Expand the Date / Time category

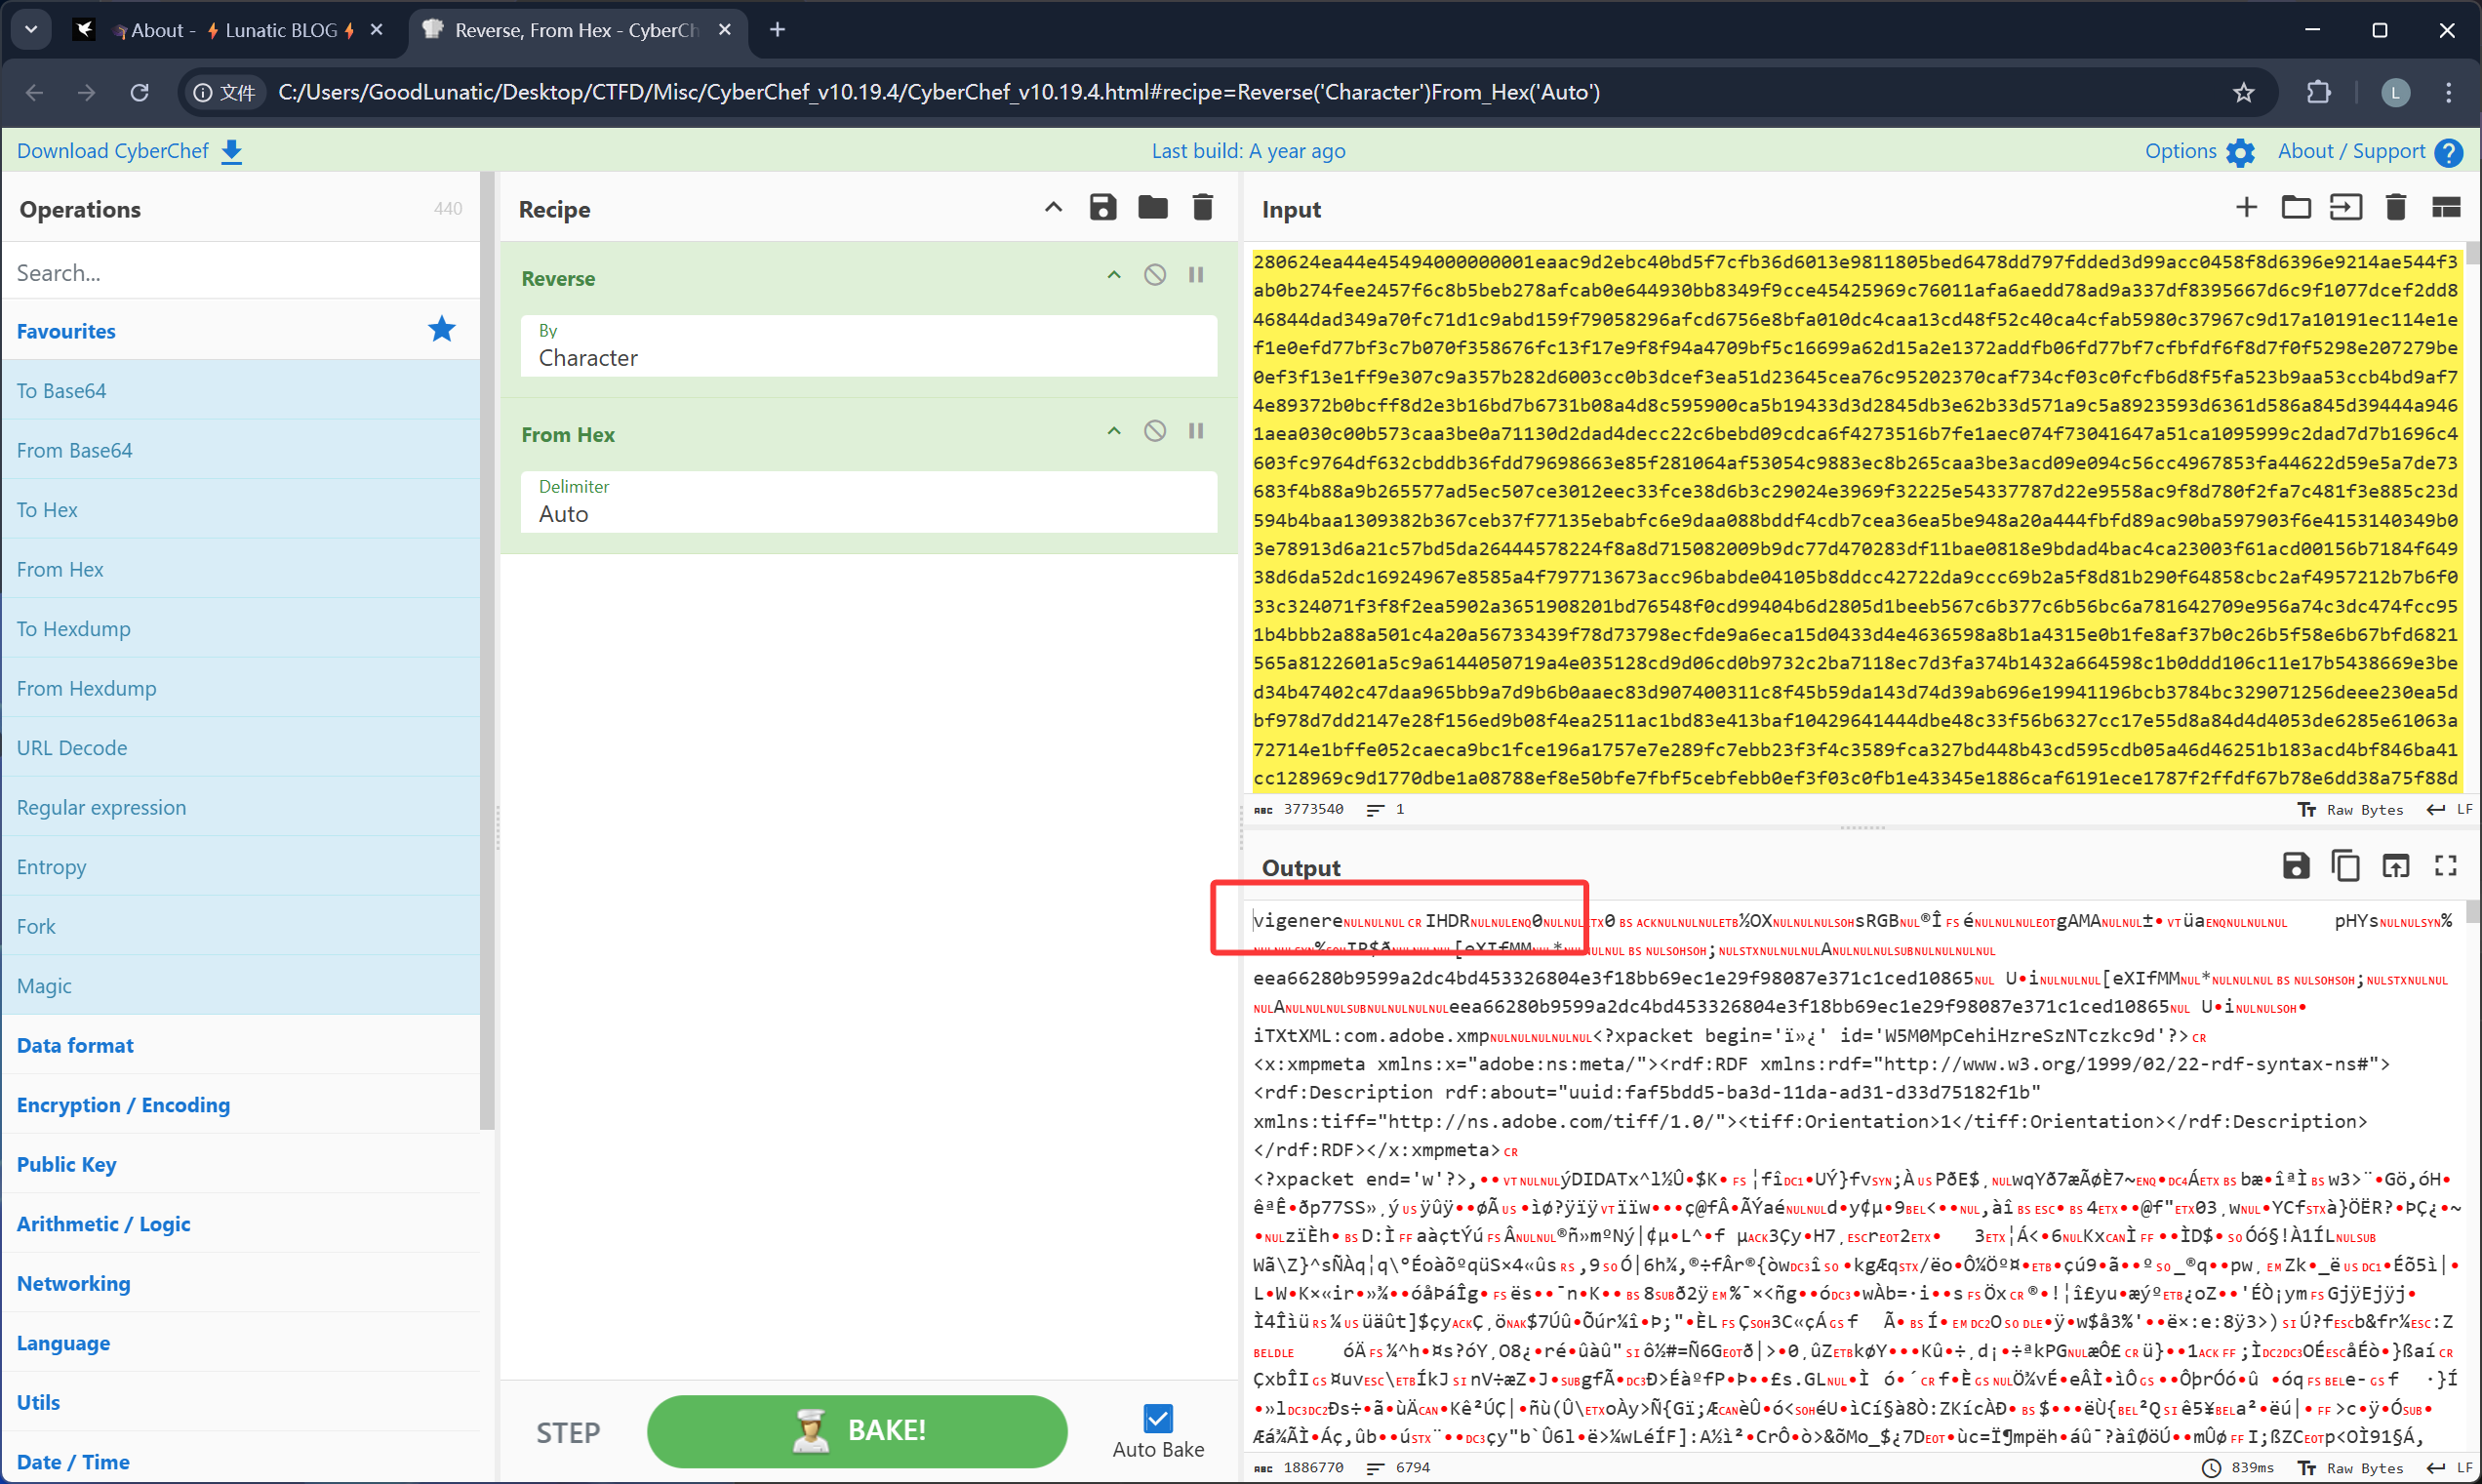240,1461
